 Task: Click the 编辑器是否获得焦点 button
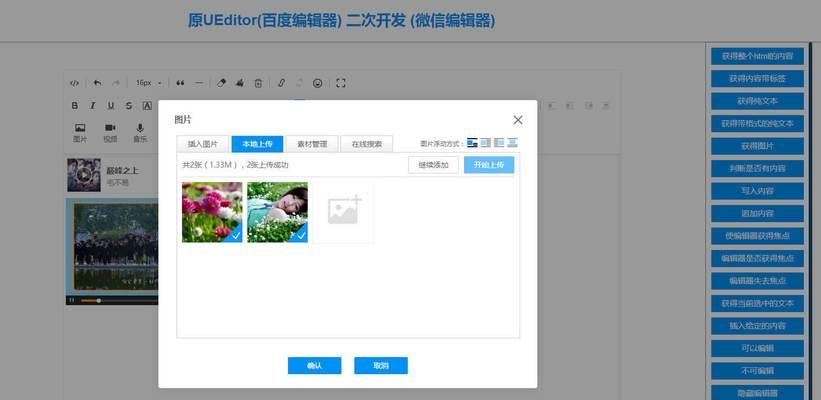[x=757, y=259]
